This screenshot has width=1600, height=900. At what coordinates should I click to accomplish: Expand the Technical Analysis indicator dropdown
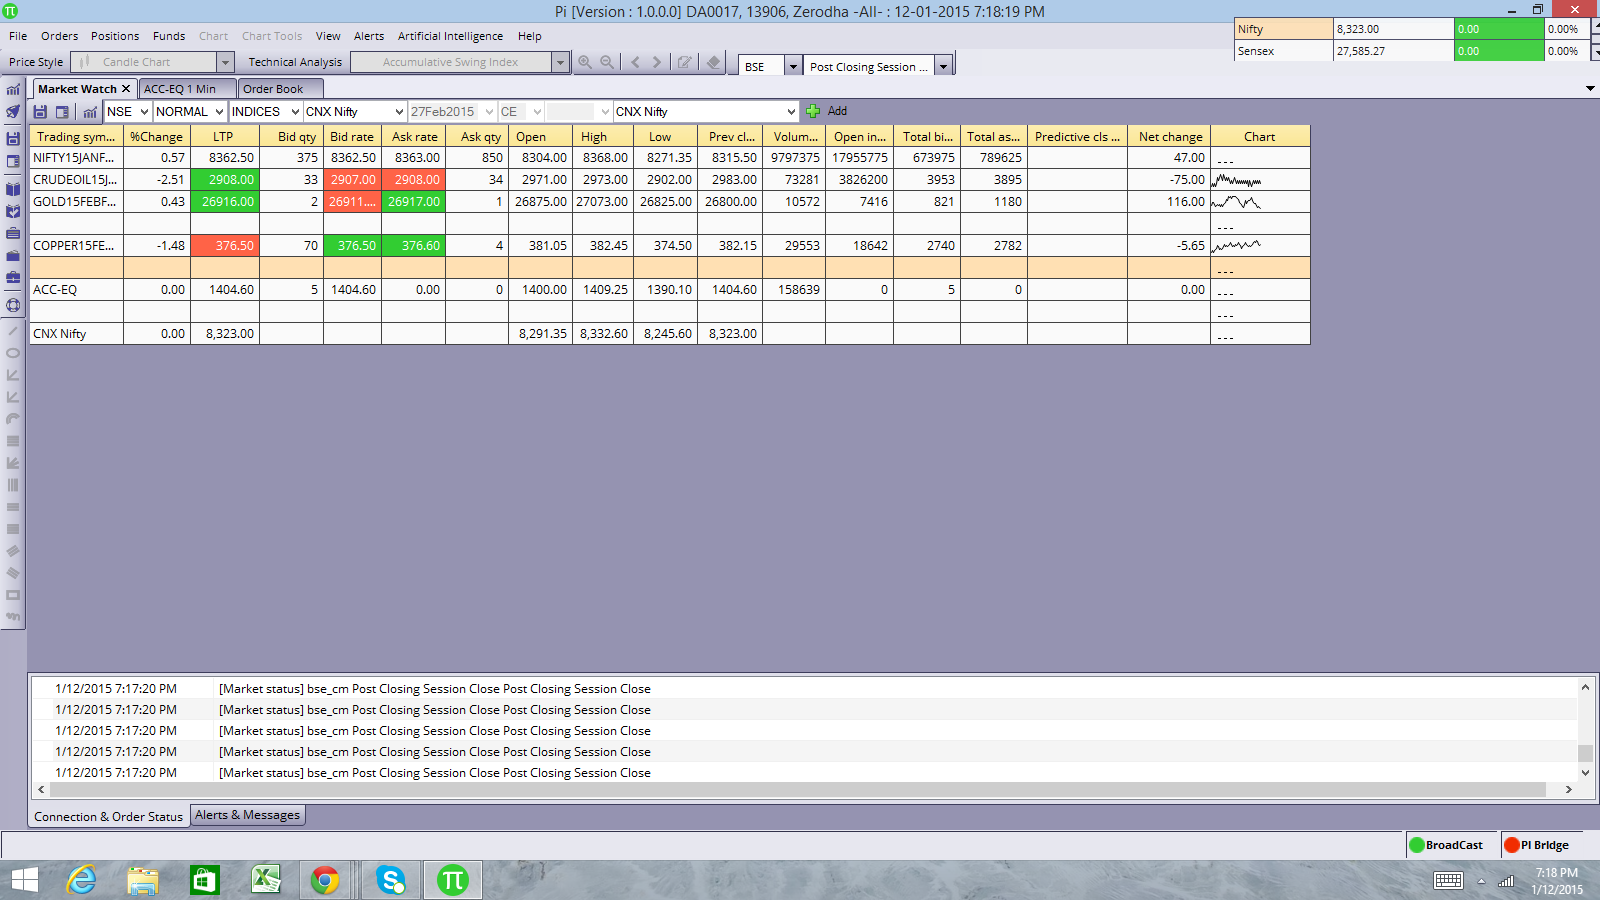(560, 62)
